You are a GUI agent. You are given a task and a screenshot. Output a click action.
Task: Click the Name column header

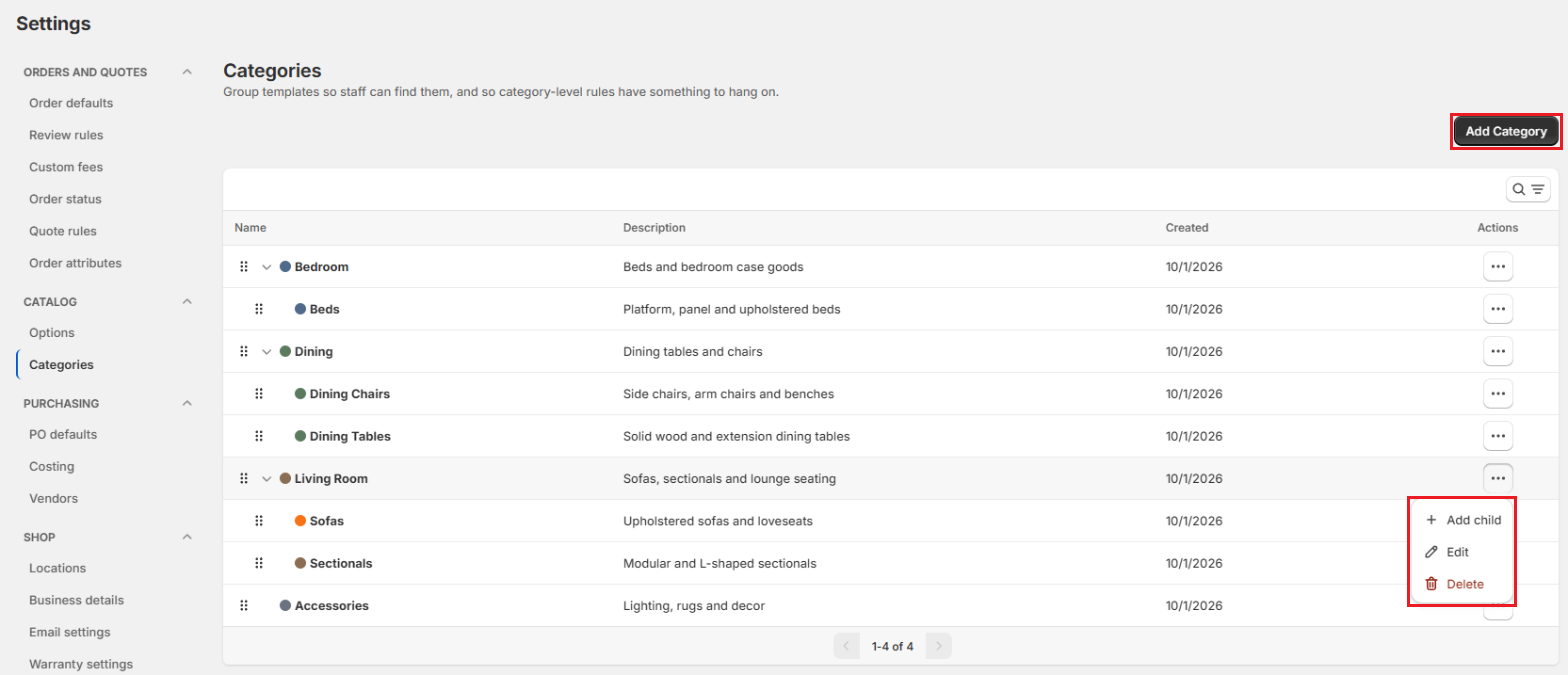[251, 228]
